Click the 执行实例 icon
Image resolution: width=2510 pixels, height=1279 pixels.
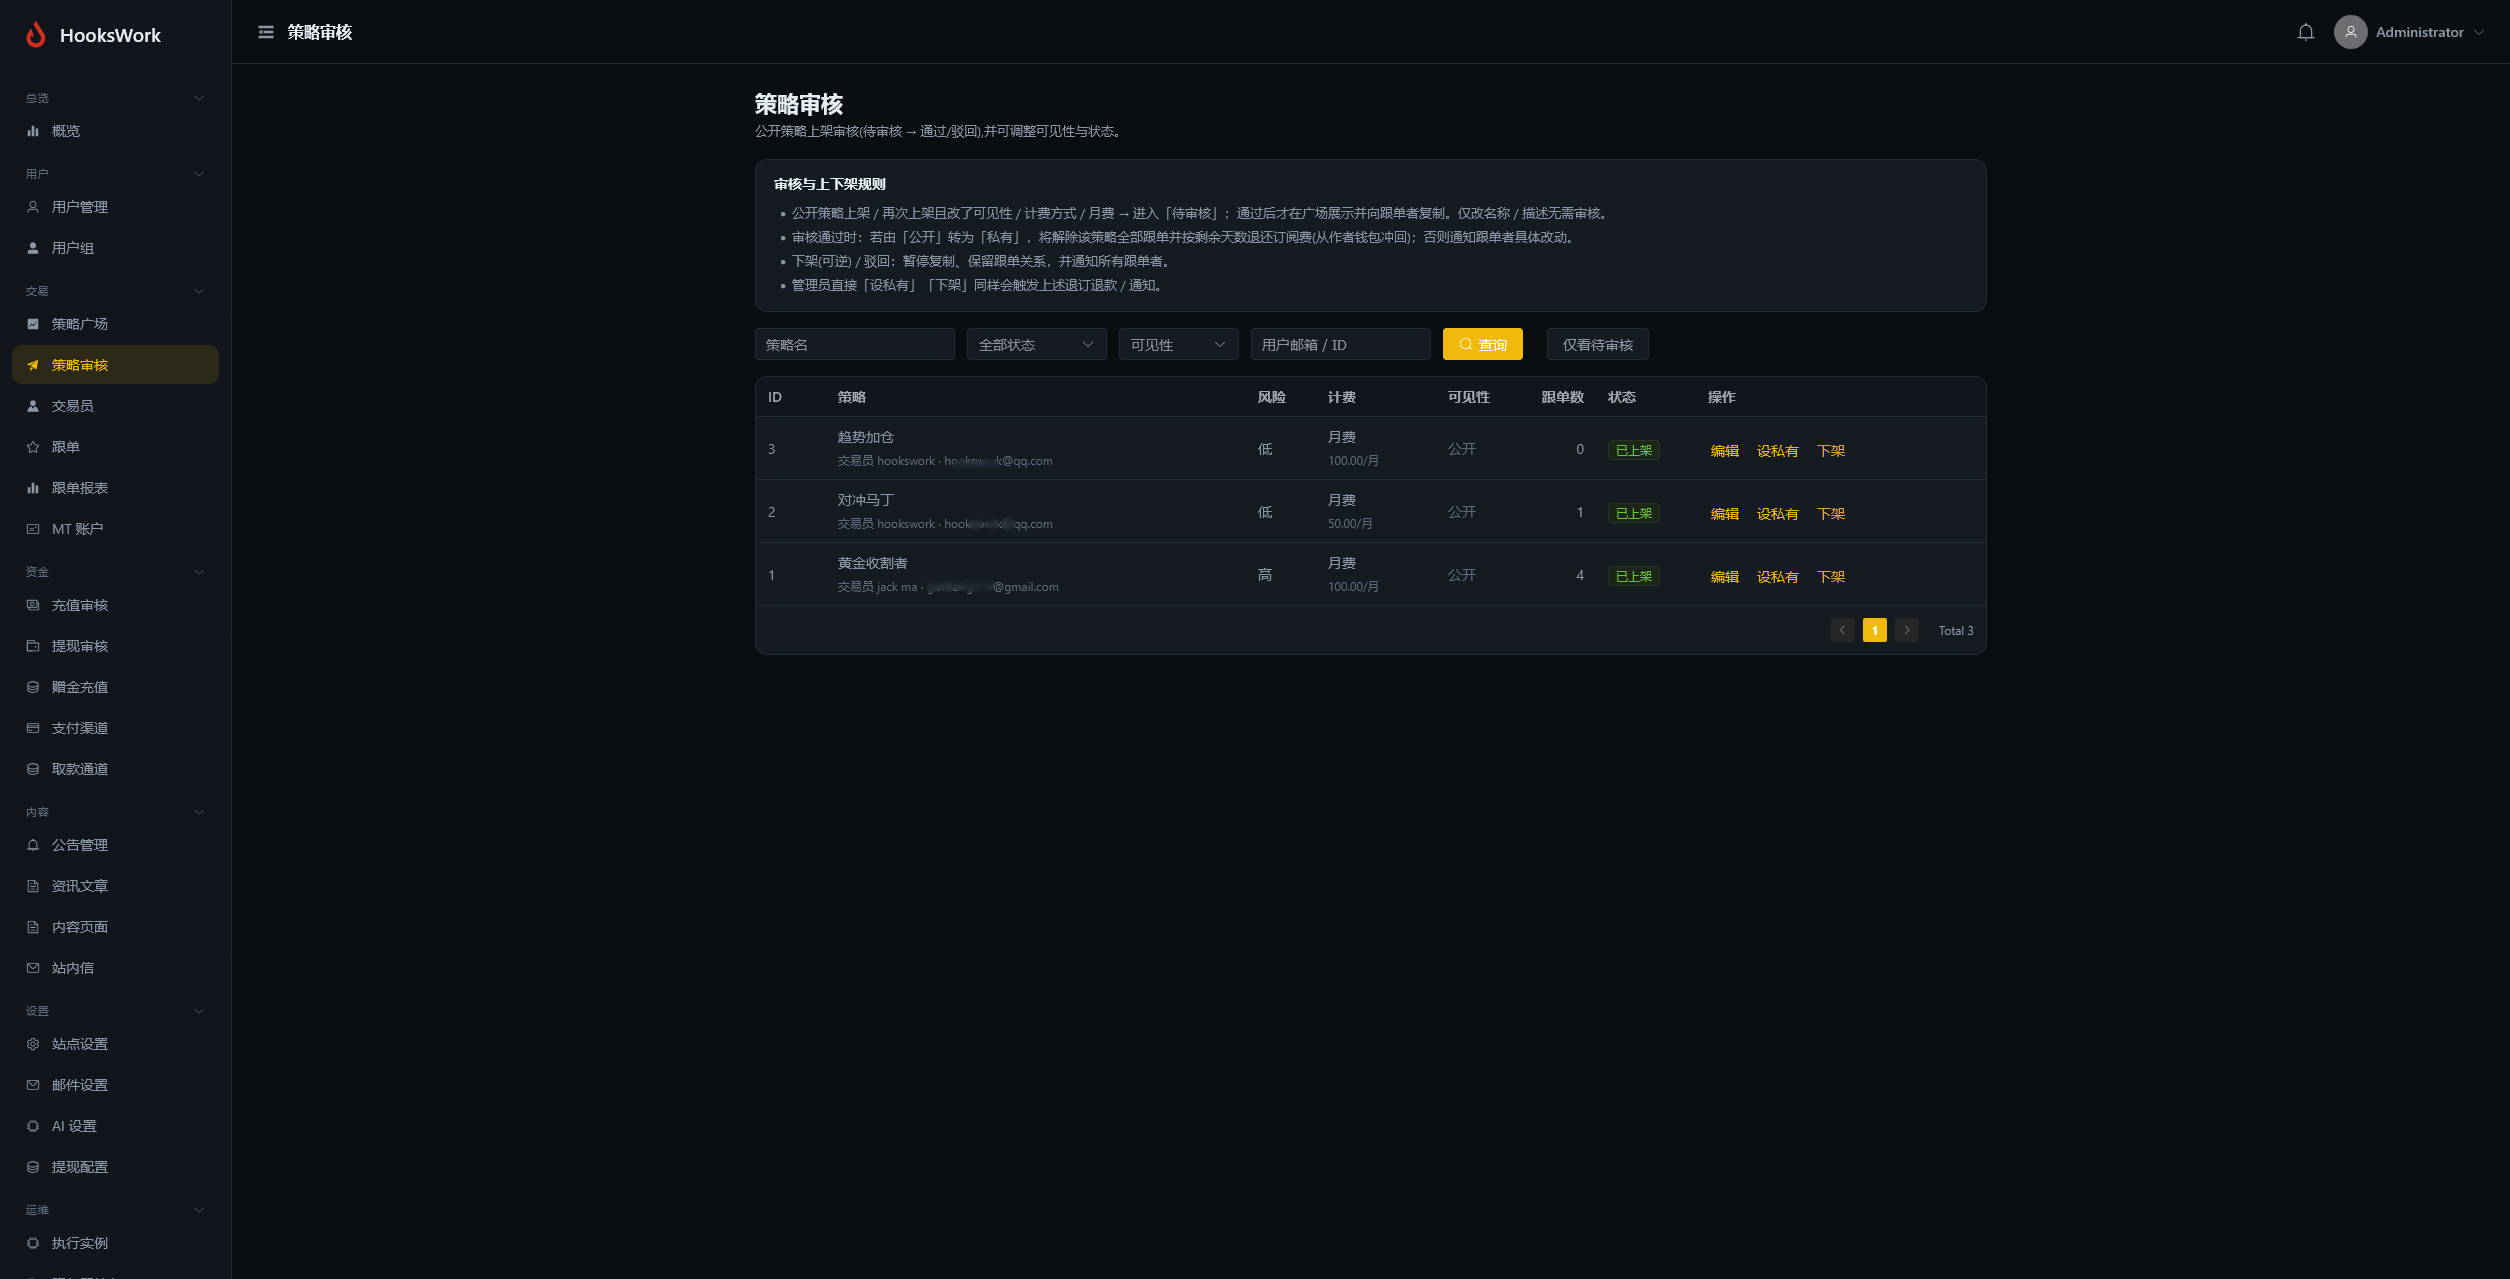click(33, 1243)
